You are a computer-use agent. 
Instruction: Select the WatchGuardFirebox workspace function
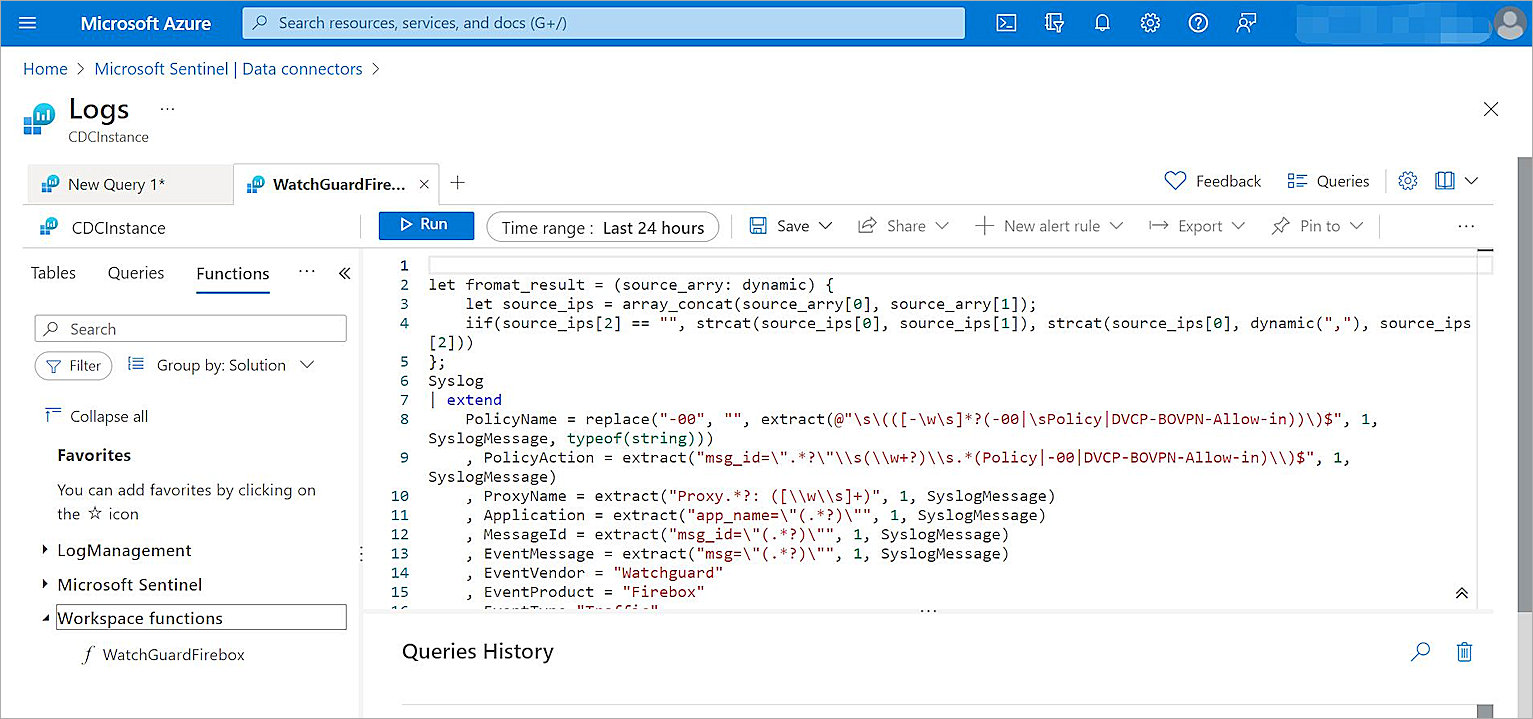click(x=175, y=655)
